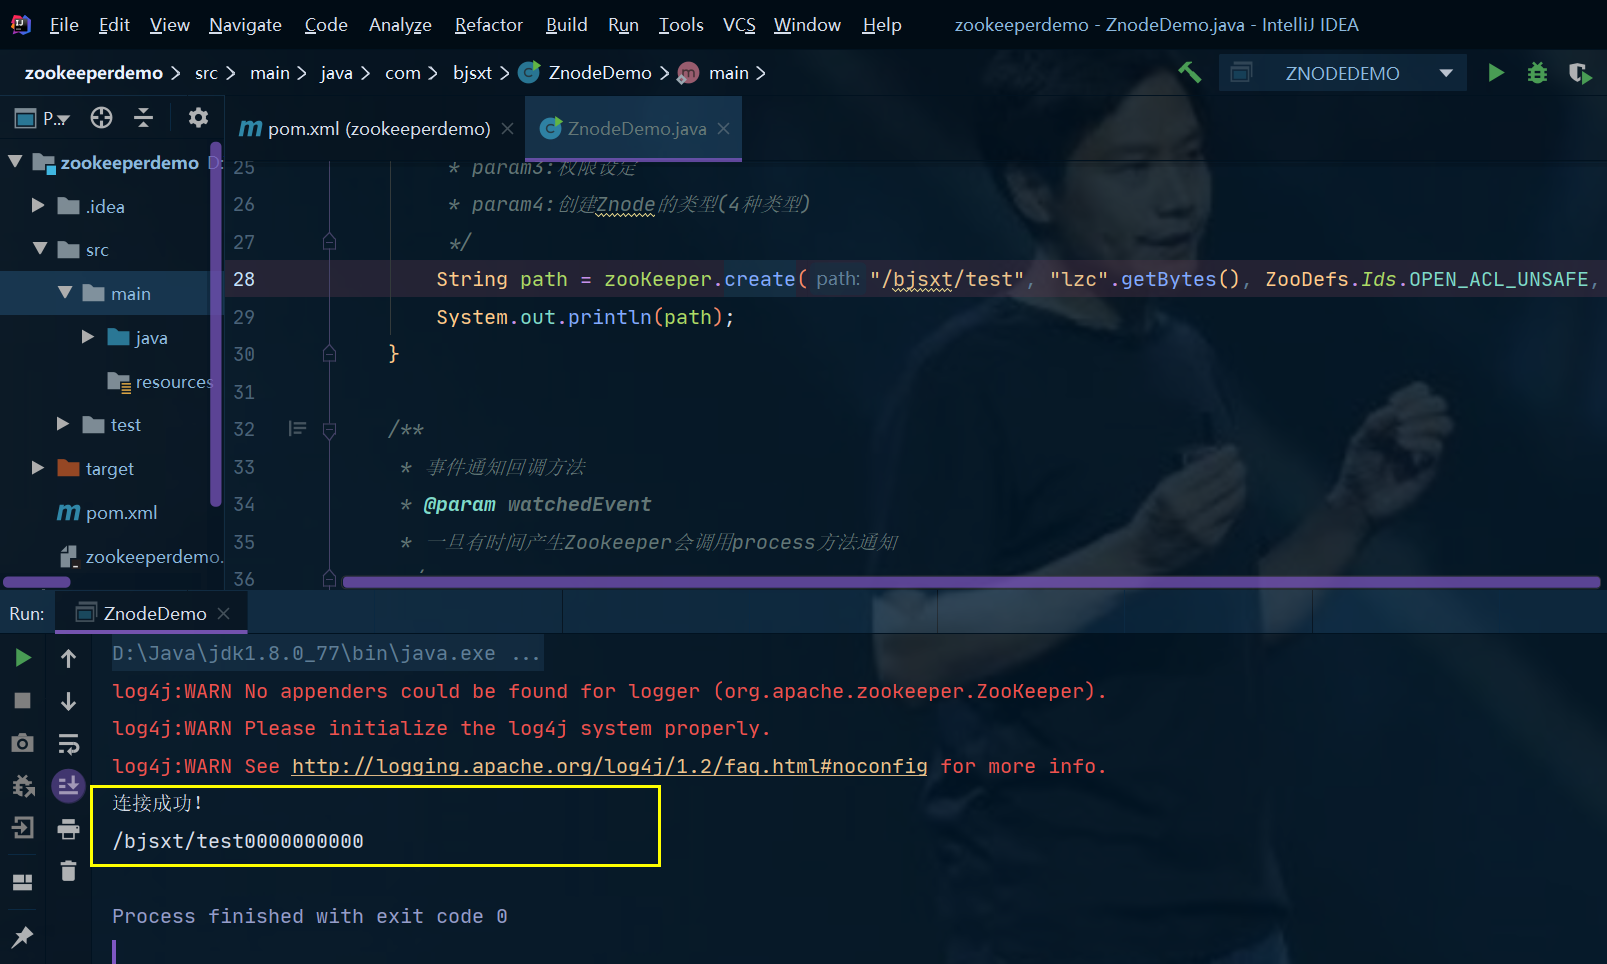Collapse the src folder
The height and width of the screenshot is (964, 1607).
click(40, 249)
